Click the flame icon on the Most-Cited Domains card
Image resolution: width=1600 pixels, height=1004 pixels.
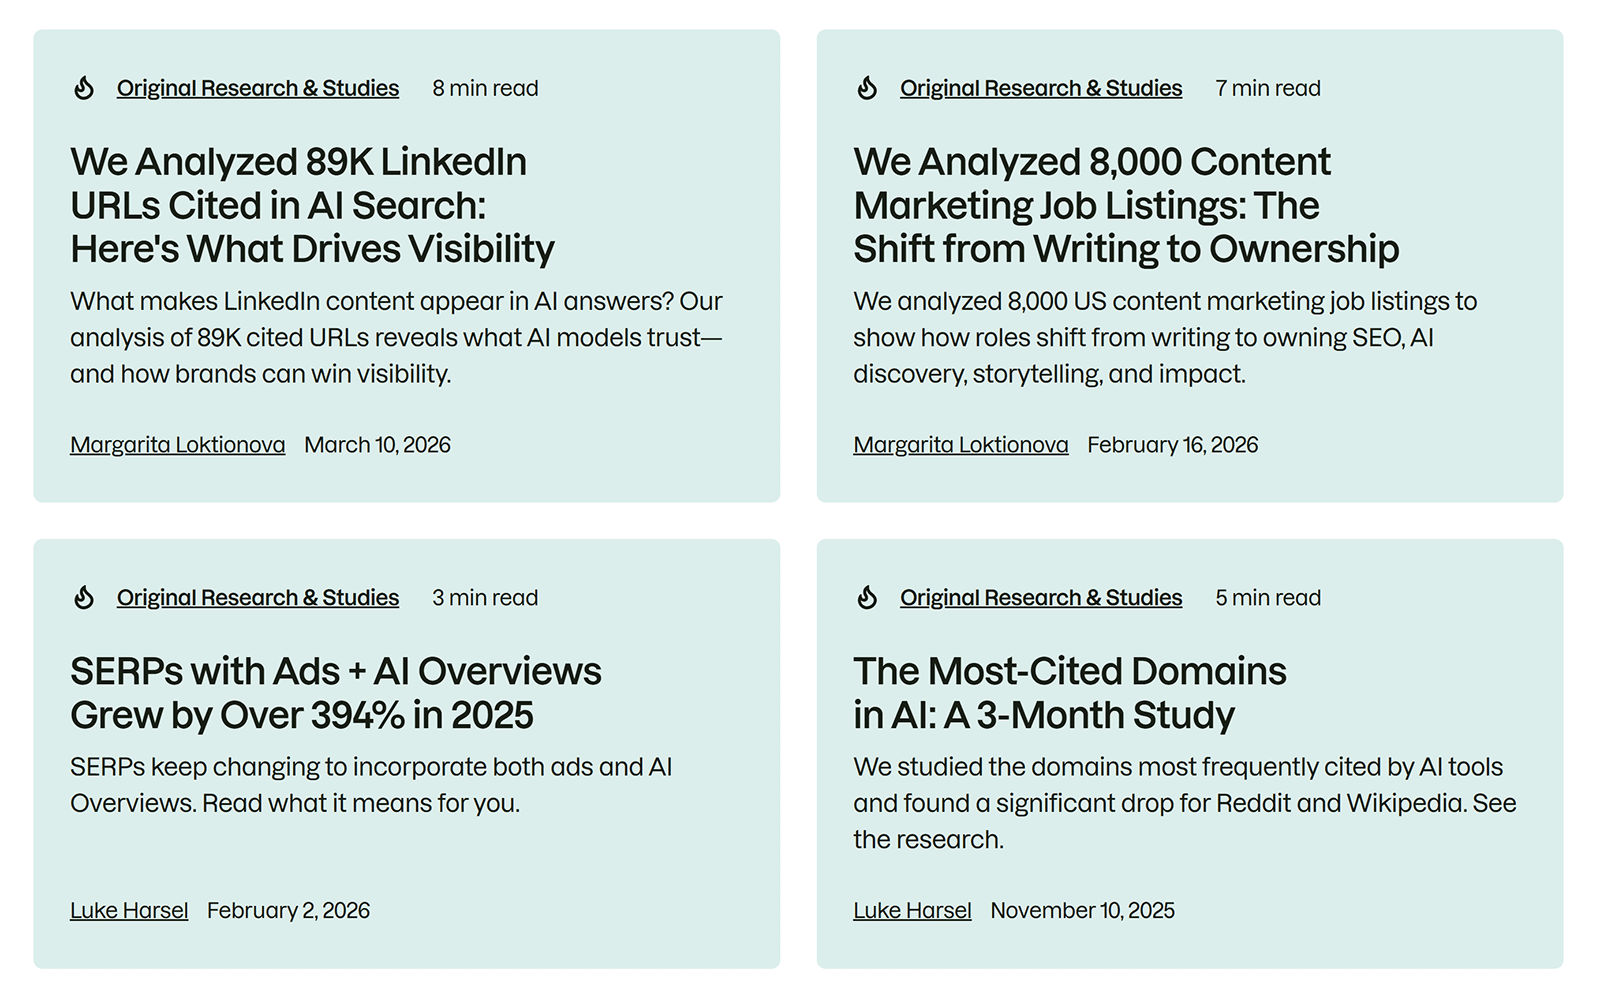tap(867, 597)
